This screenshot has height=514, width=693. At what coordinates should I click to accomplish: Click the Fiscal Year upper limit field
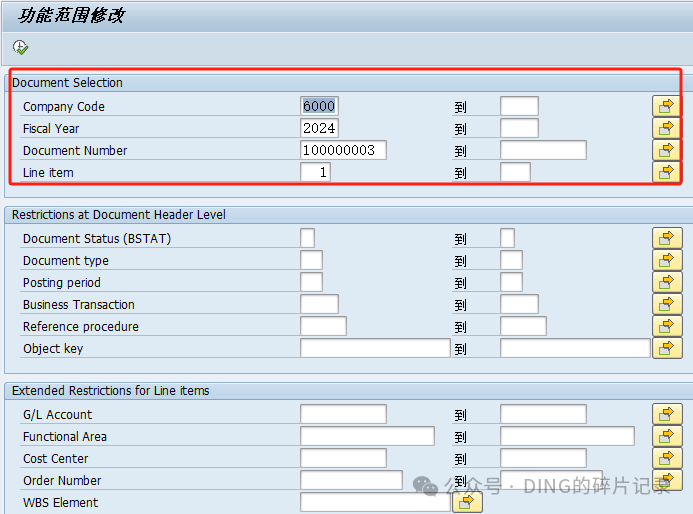[519, 128]
